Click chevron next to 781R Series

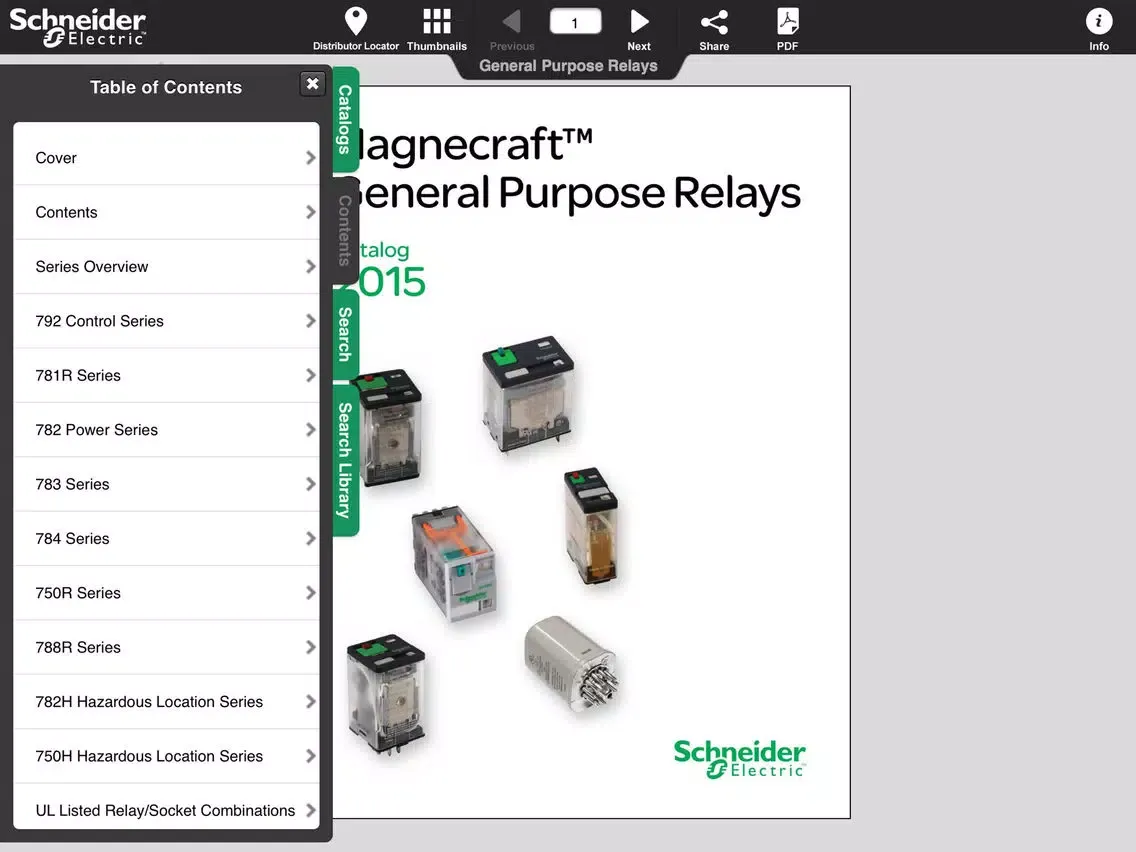coord(311,375)
